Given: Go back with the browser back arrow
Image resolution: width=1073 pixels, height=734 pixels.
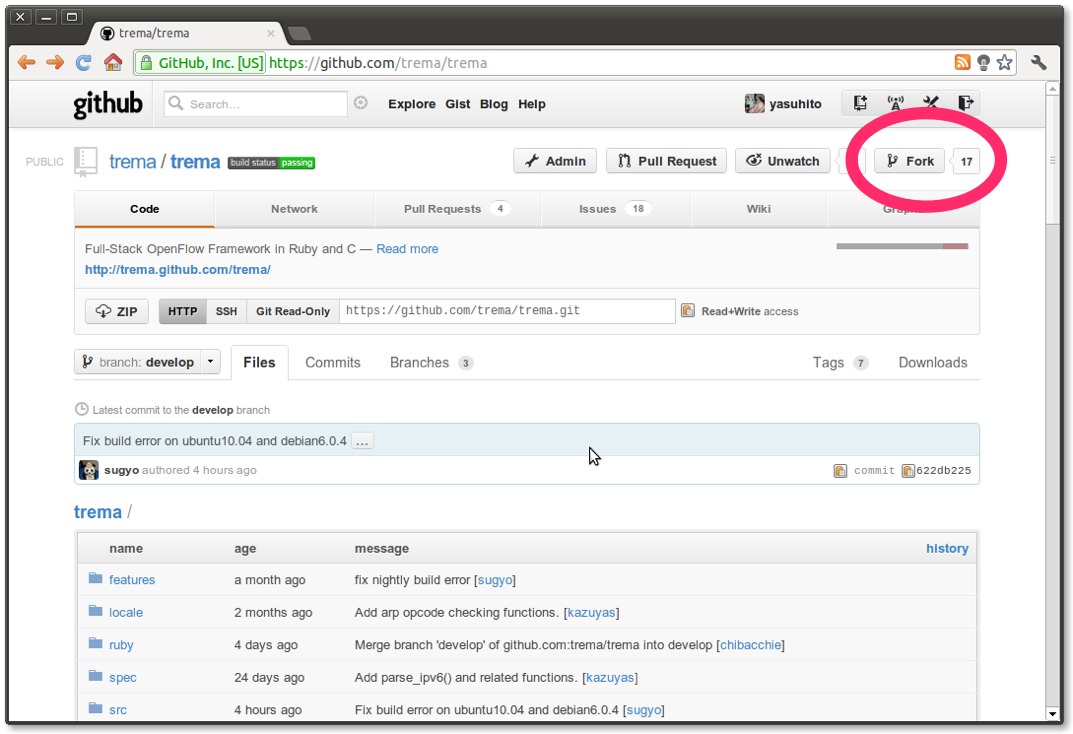Looking at the screenshot, I should (x=27, y=63).
